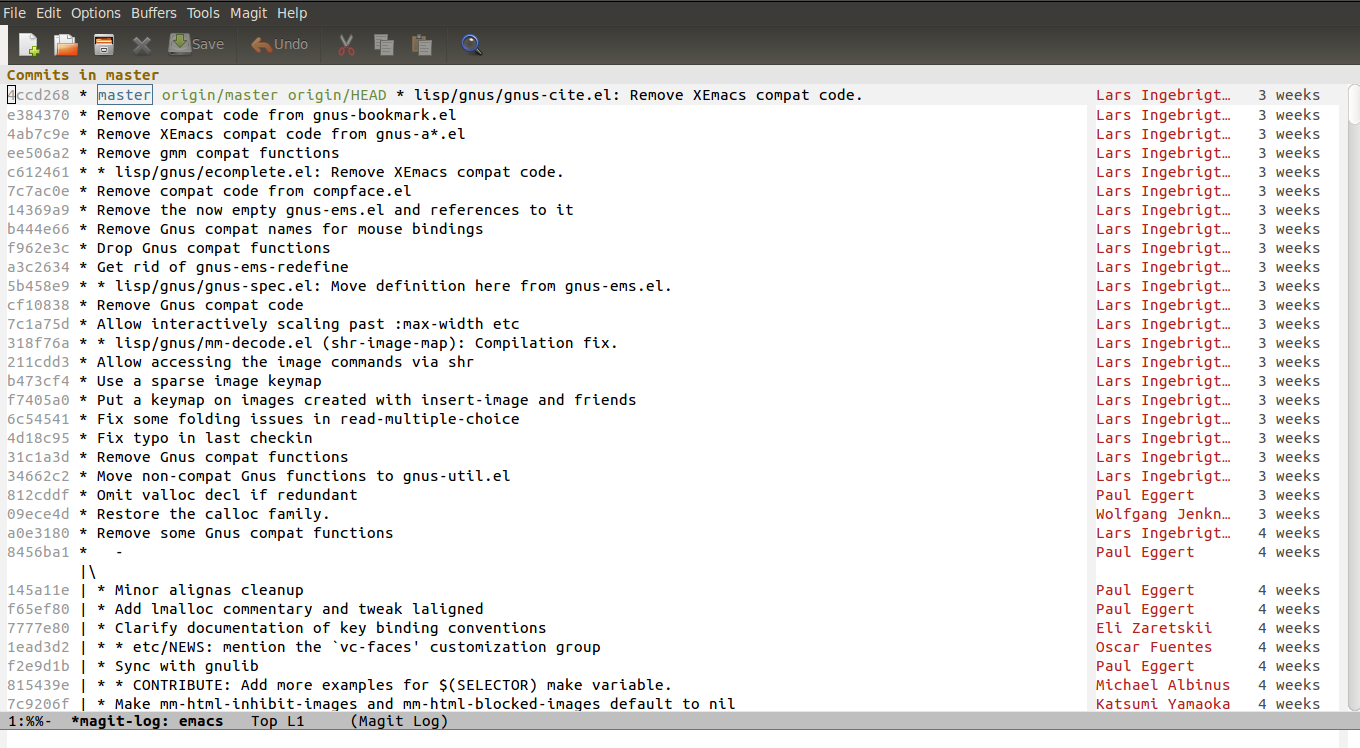Select commit hash 318f76a
Image resolution: width=1360 pixels, height=748 pixels.
point(39,343)
